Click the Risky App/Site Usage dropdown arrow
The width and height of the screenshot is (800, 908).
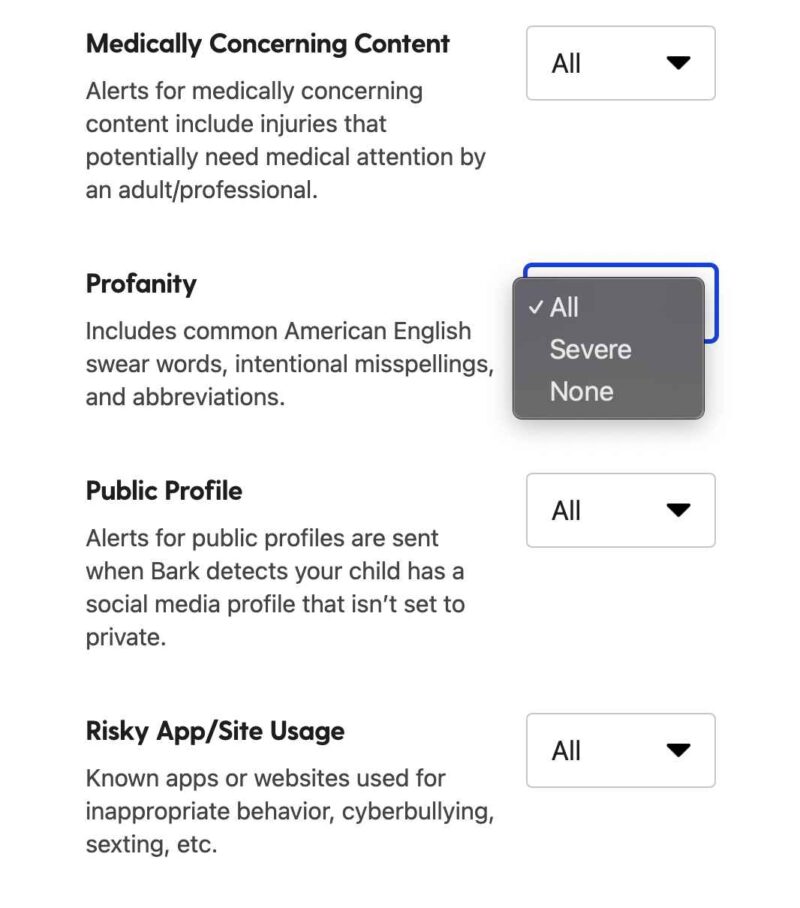pyautogui.click(x=678, y=750)
